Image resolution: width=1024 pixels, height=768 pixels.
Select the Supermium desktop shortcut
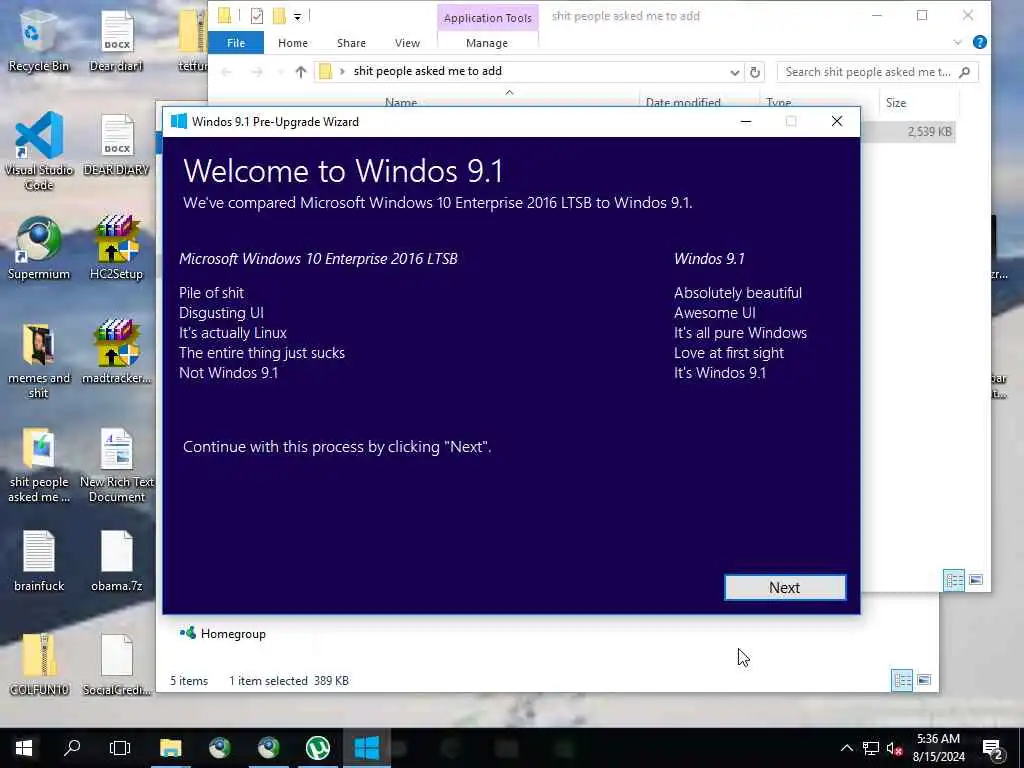point(39,249)
